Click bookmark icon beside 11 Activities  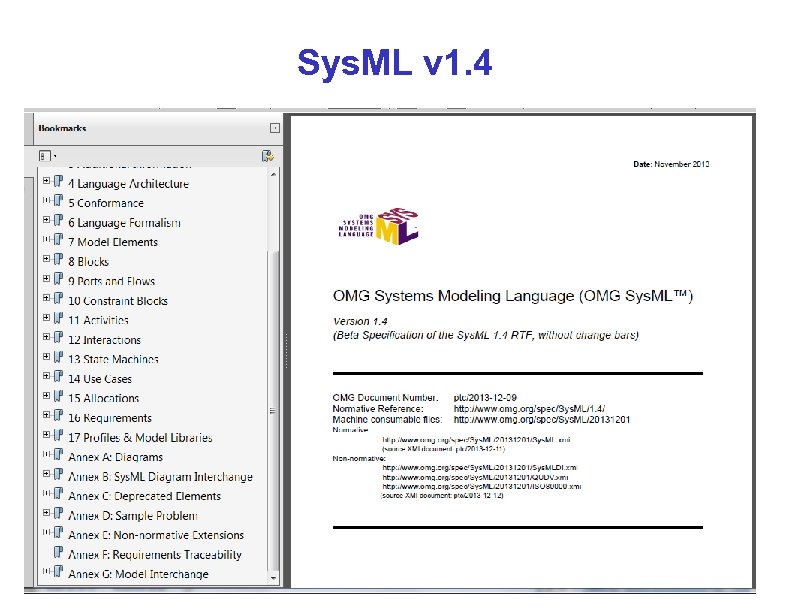(x=59, y=318)
